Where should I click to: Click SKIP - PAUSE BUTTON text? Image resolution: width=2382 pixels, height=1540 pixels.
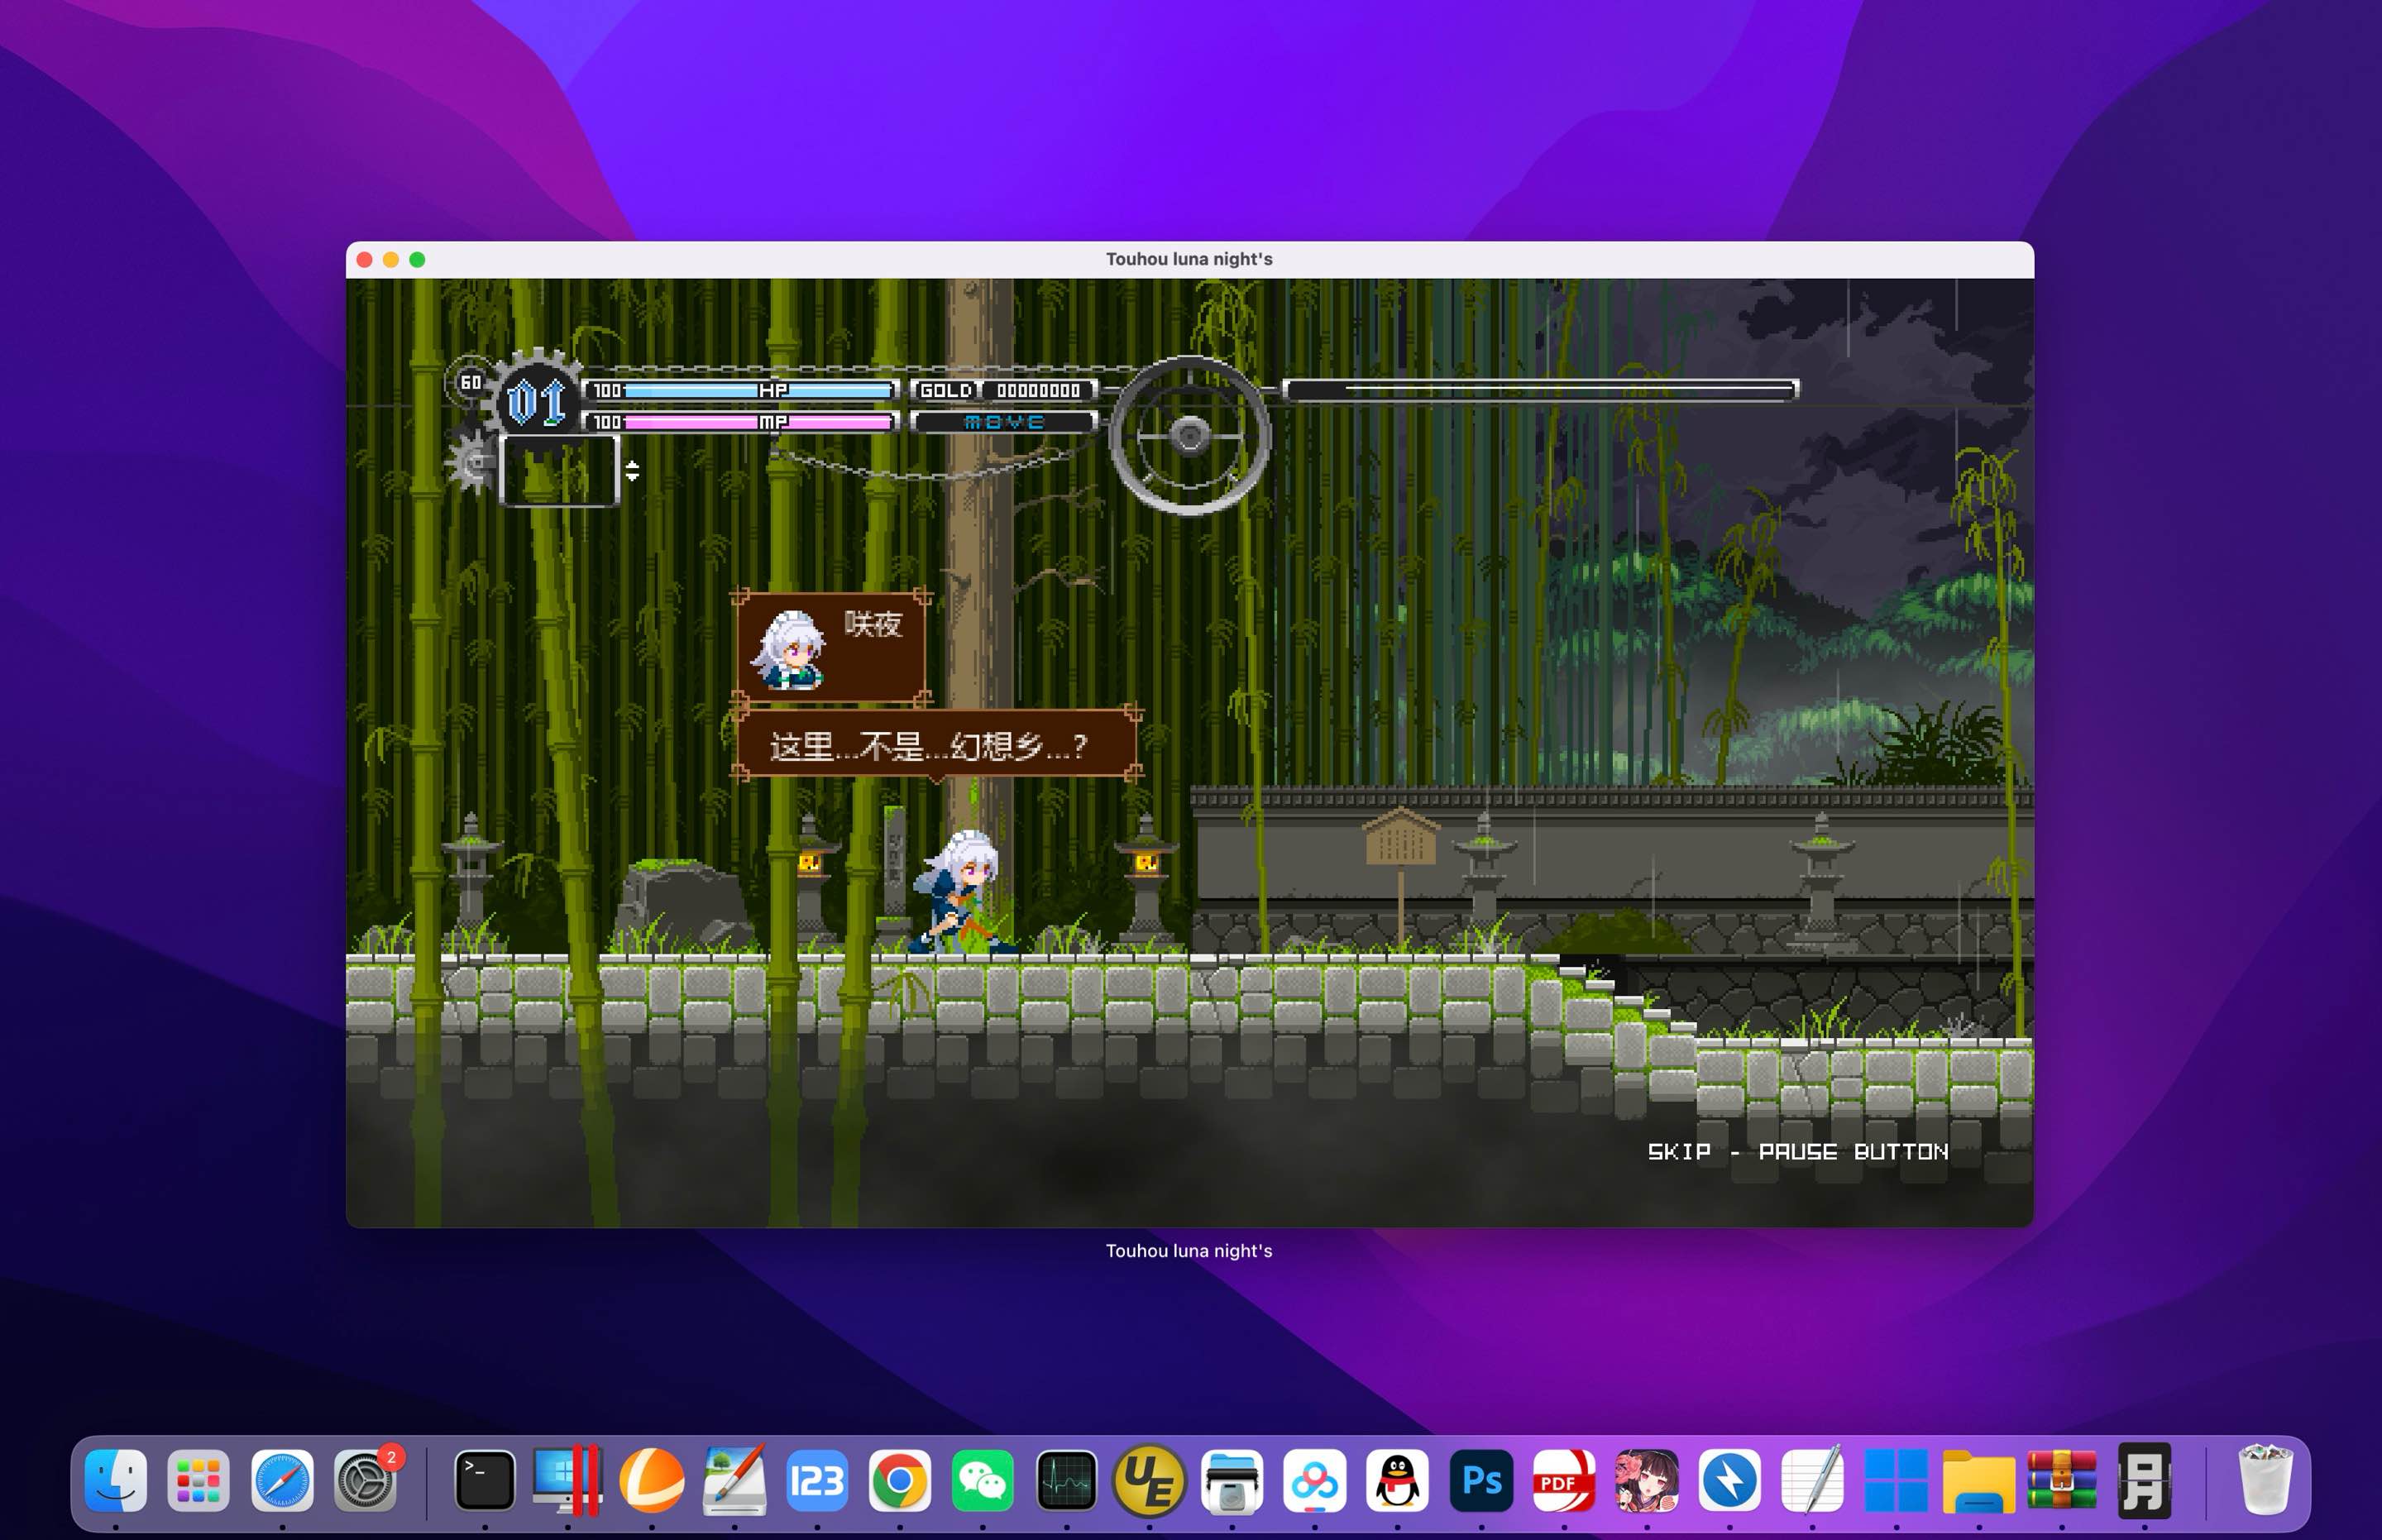pyautogui.click(x=1798, y=1152)
